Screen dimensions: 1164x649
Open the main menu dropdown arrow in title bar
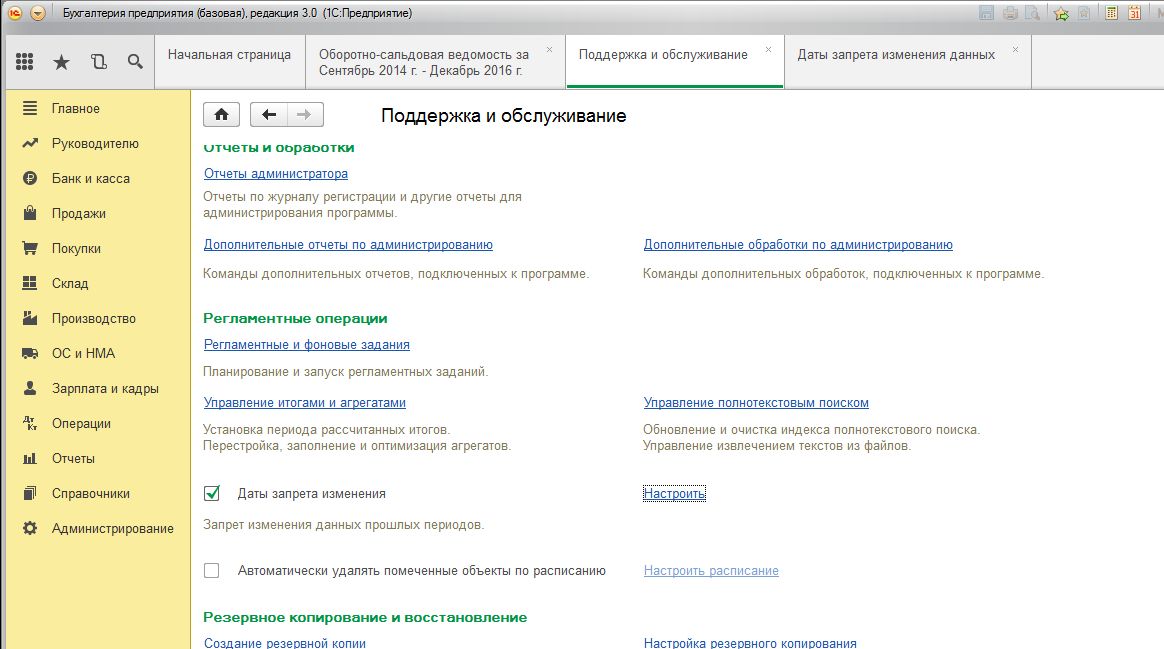click(38, 13)
